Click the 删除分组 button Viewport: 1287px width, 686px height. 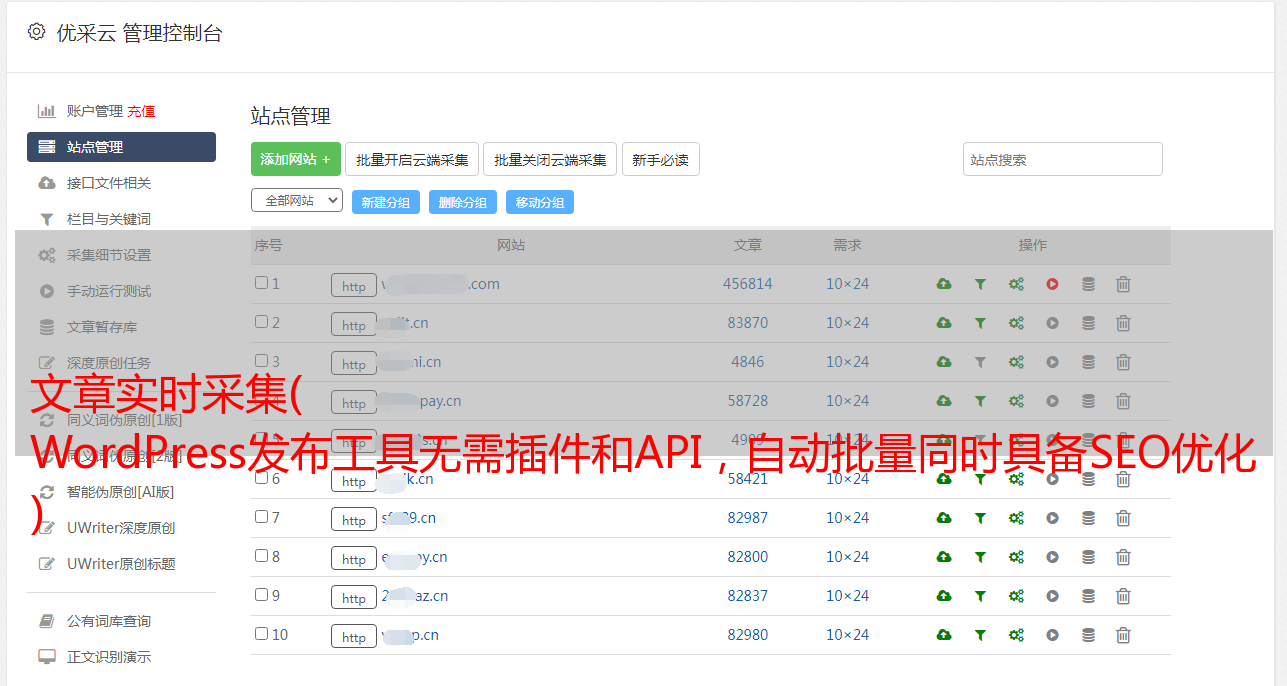pyautogui.click(x=463, y=202)
